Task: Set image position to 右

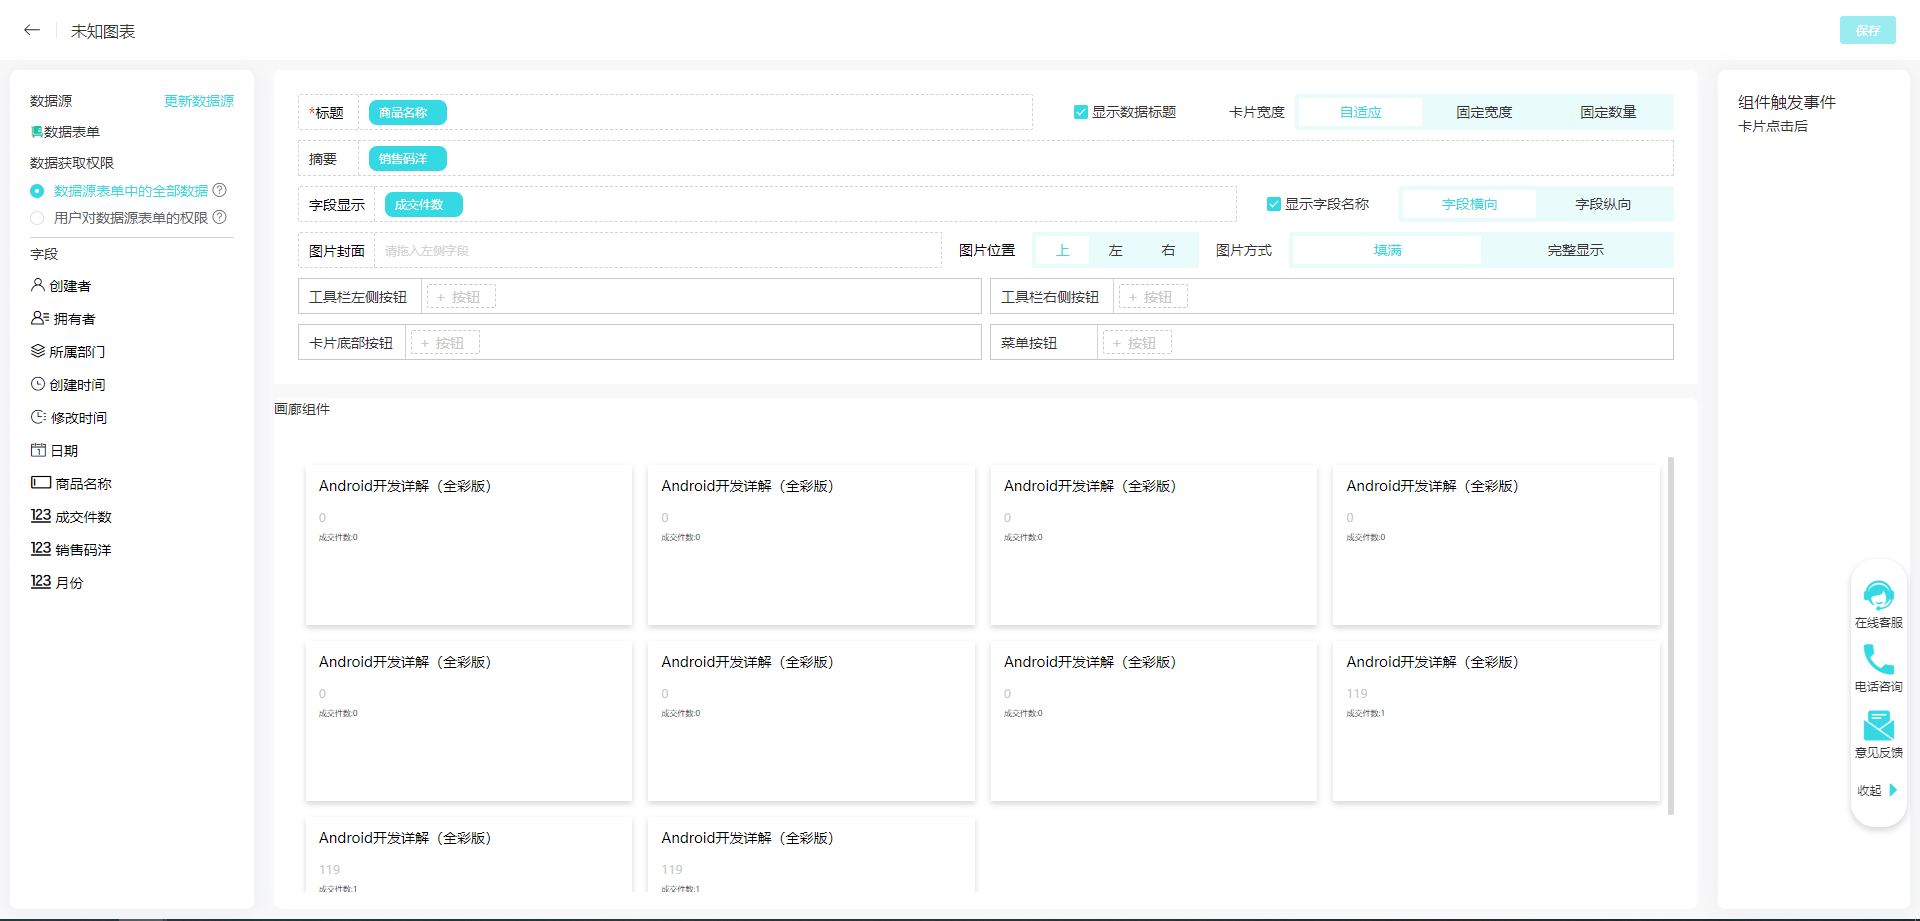Action: 1168,250
